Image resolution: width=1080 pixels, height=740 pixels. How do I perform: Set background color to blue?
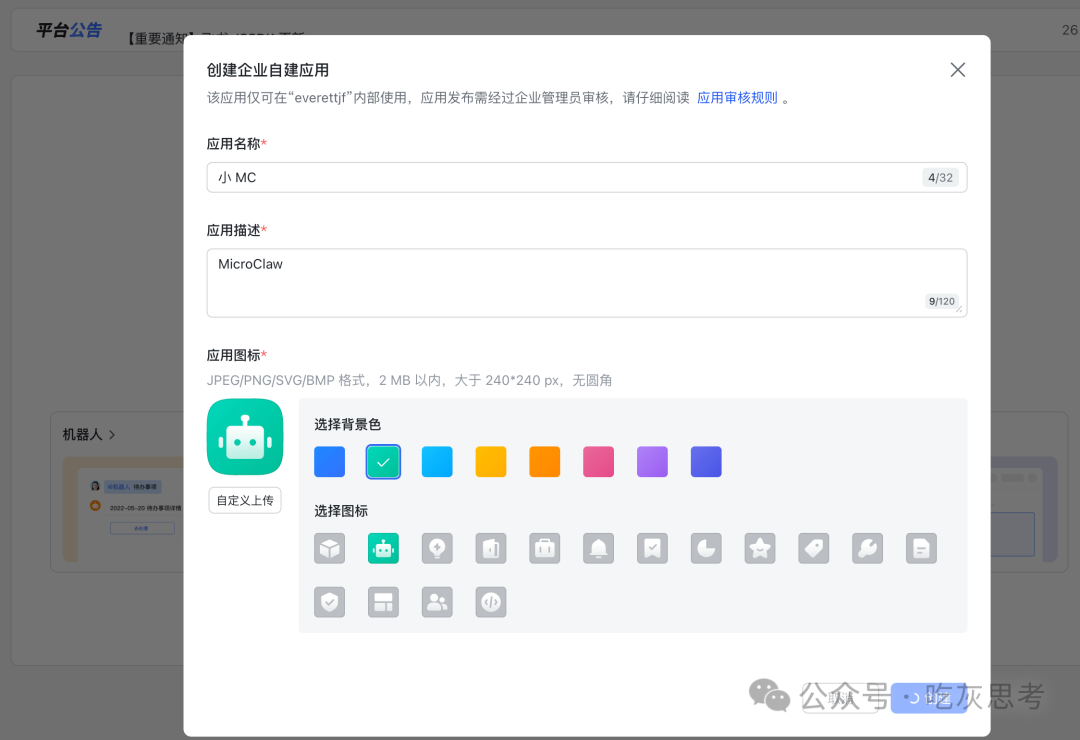click(x=329, y=462)
